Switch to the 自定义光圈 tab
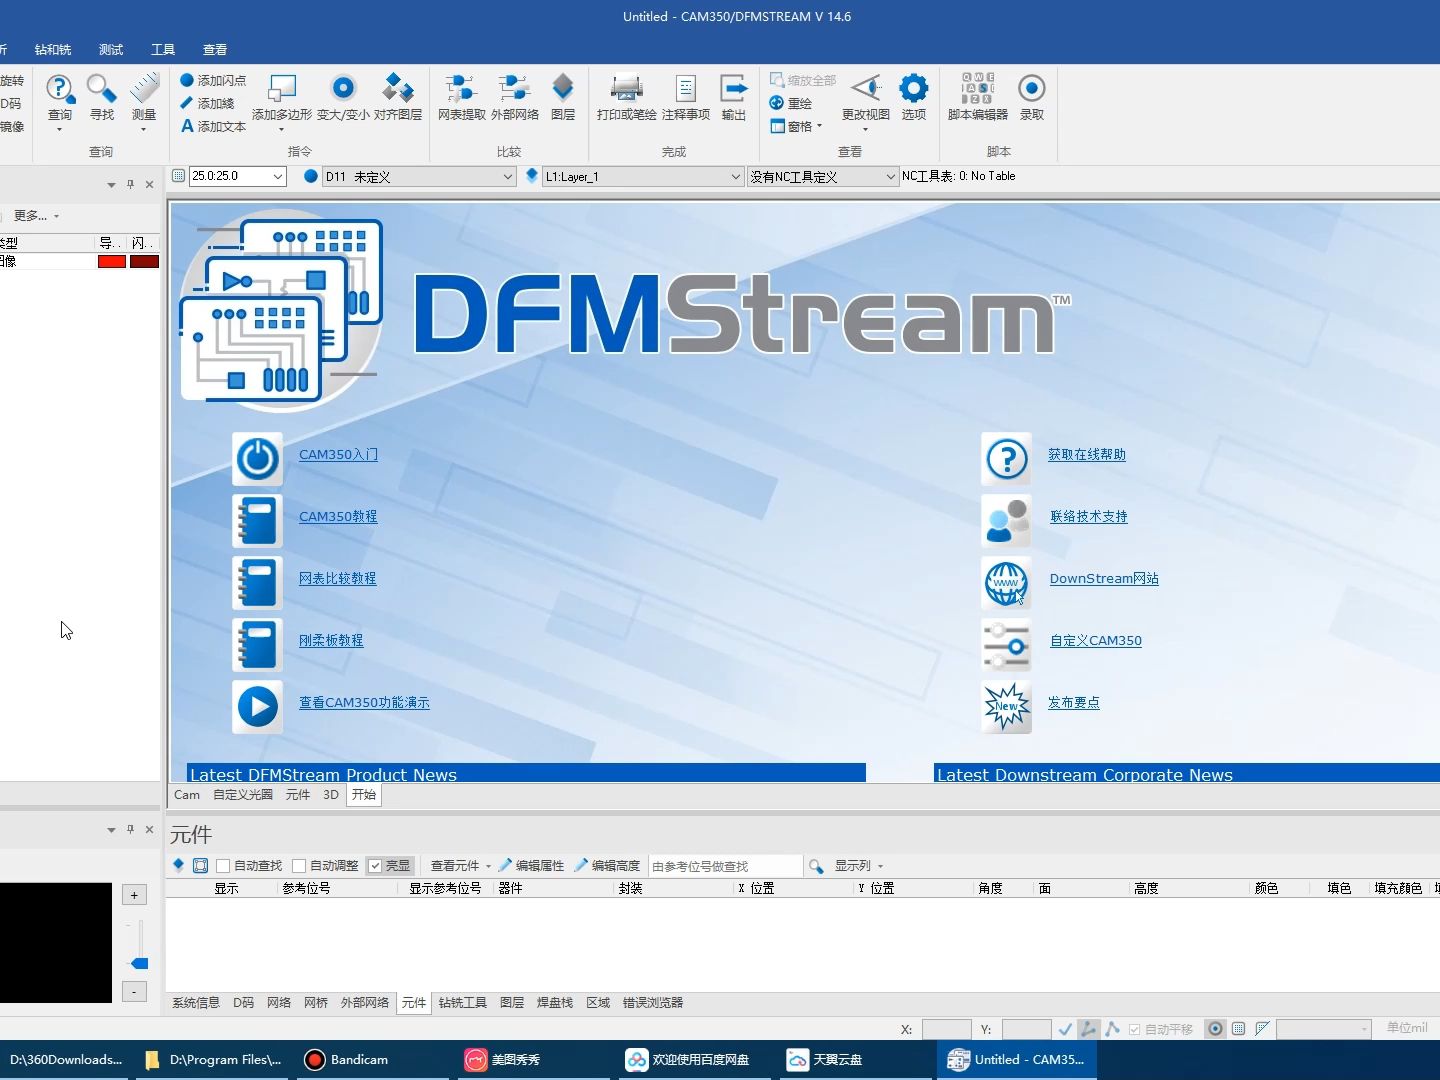The width and height of the screenshot is (1440, 1080). [243, 795]
